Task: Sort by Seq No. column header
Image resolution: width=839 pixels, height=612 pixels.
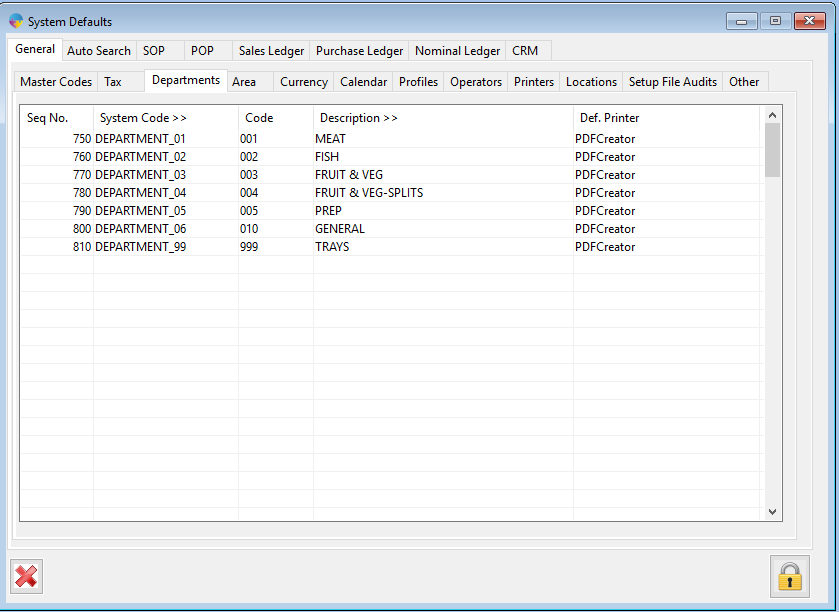Action: point(57,118)
